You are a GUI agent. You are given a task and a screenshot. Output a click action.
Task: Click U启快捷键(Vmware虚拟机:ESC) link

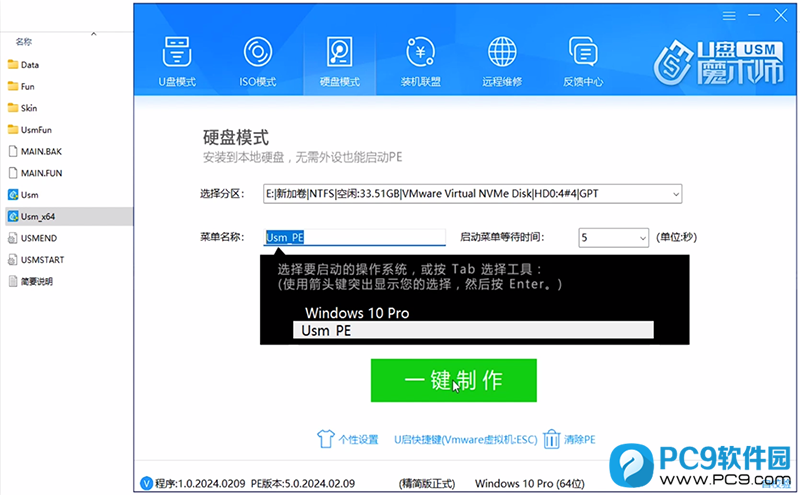[465, 439]
